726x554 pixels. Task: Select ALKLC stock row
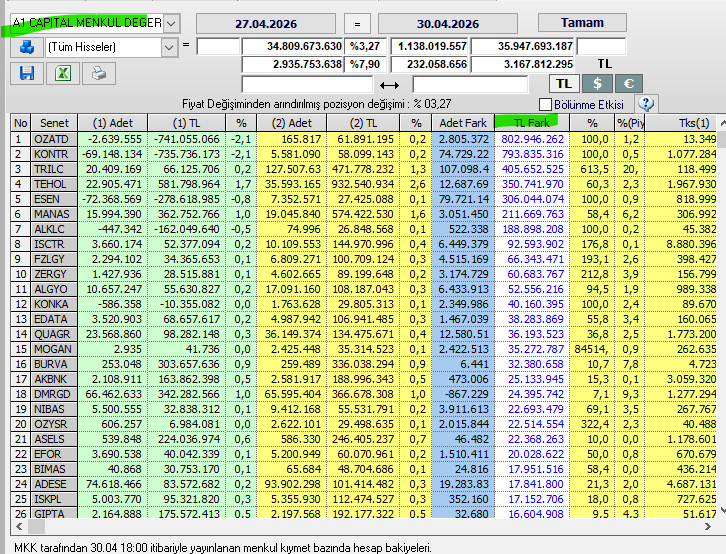coord(363,229)
